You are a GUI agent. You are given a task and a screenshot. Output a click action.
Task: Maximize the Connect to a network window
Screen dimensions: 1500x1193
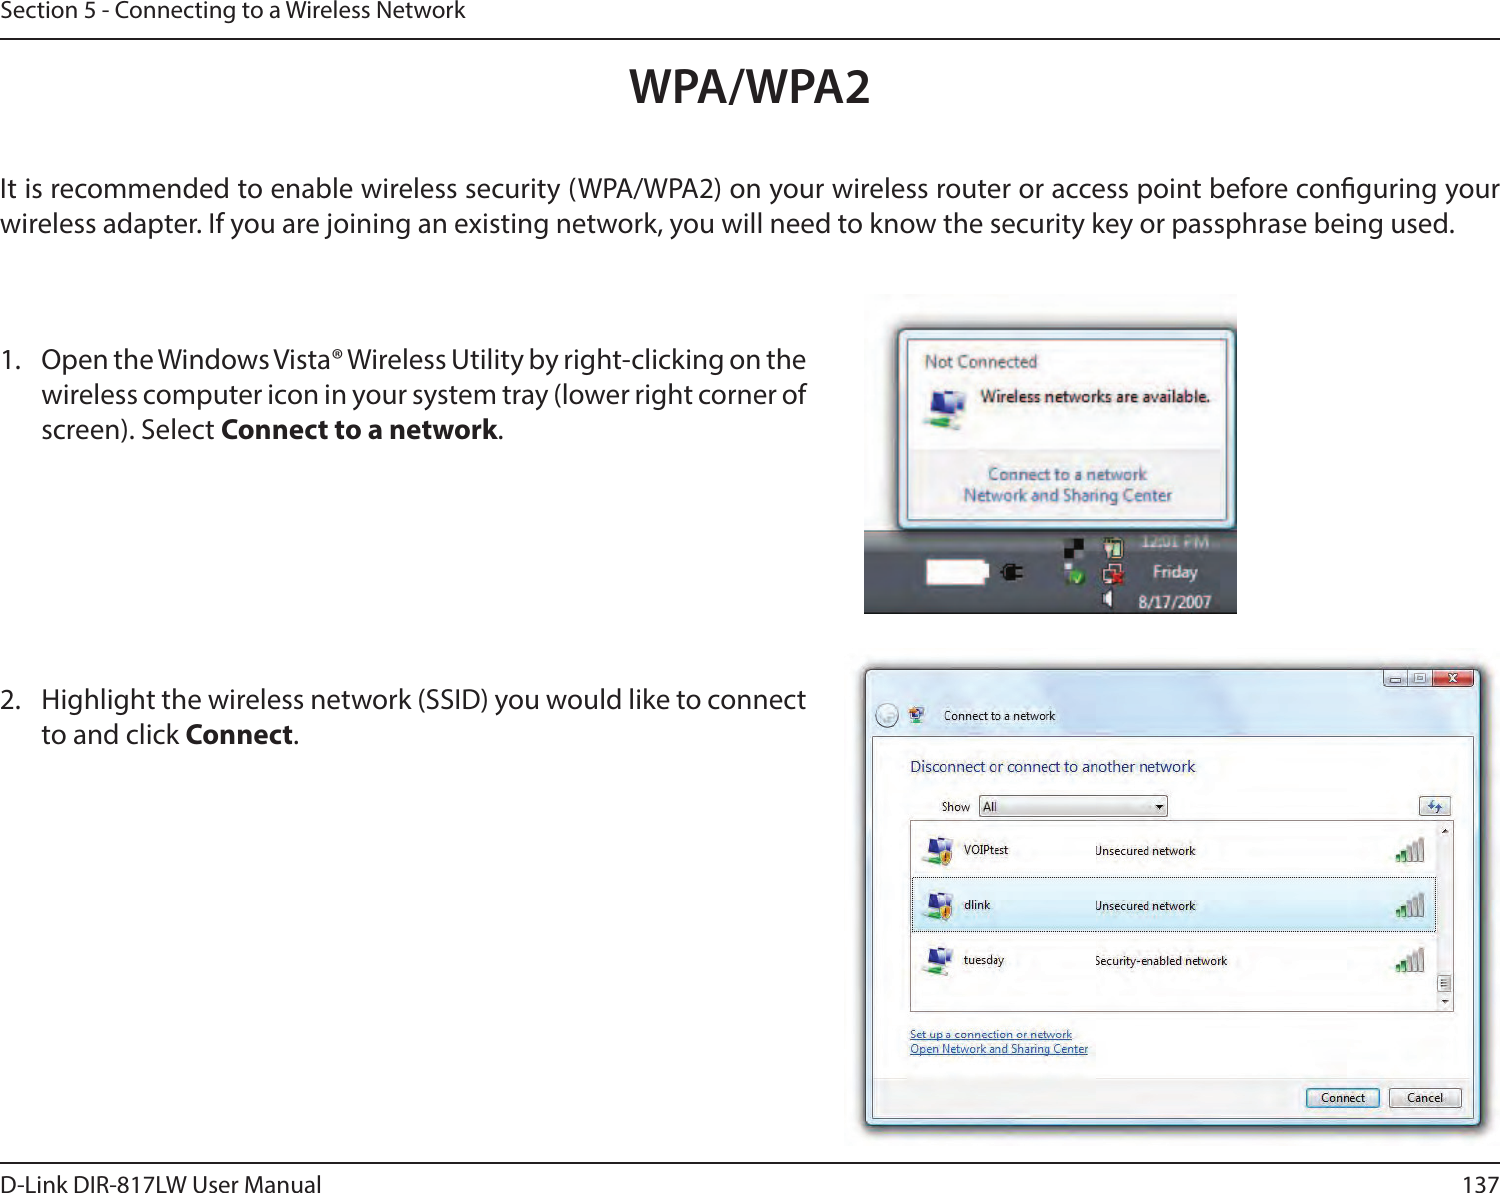pyautogui.click(x=1420, y=679)
